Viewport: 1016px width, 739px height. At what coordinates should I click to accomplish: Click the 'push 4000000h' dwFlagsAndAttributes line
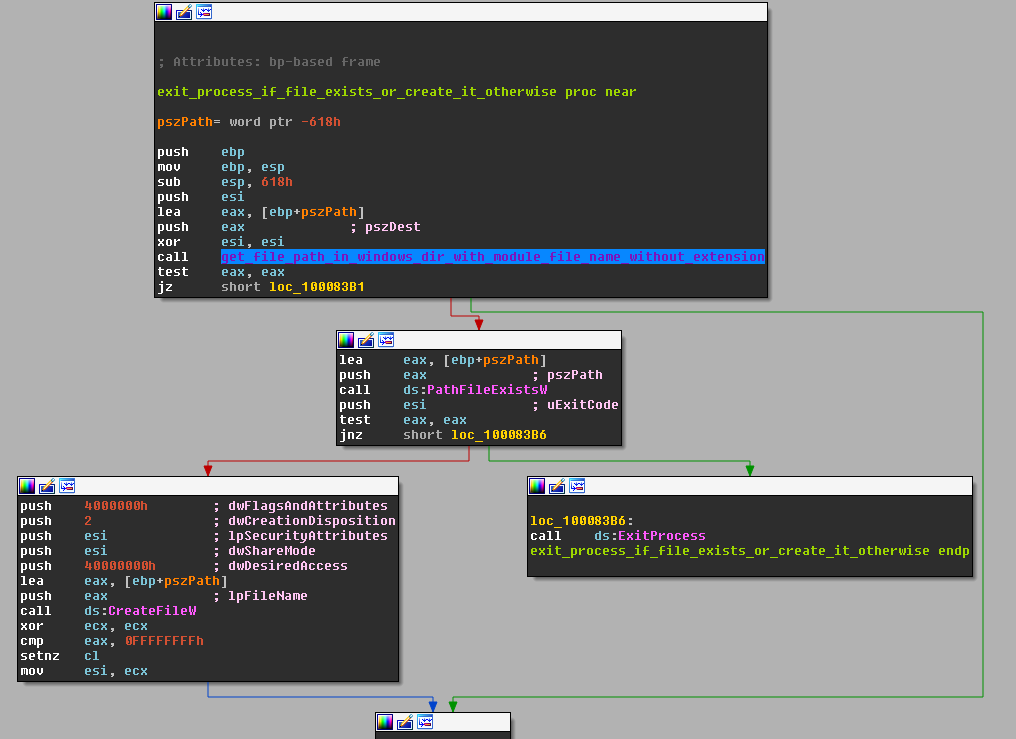point(204,506)
